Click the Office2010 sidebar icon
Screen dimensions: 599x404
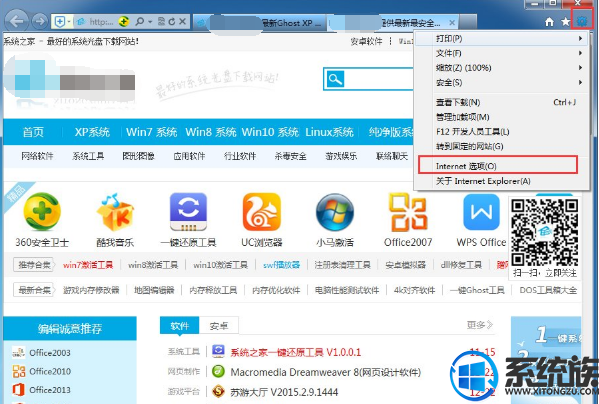pyautogui.click(x=18, y=371)
